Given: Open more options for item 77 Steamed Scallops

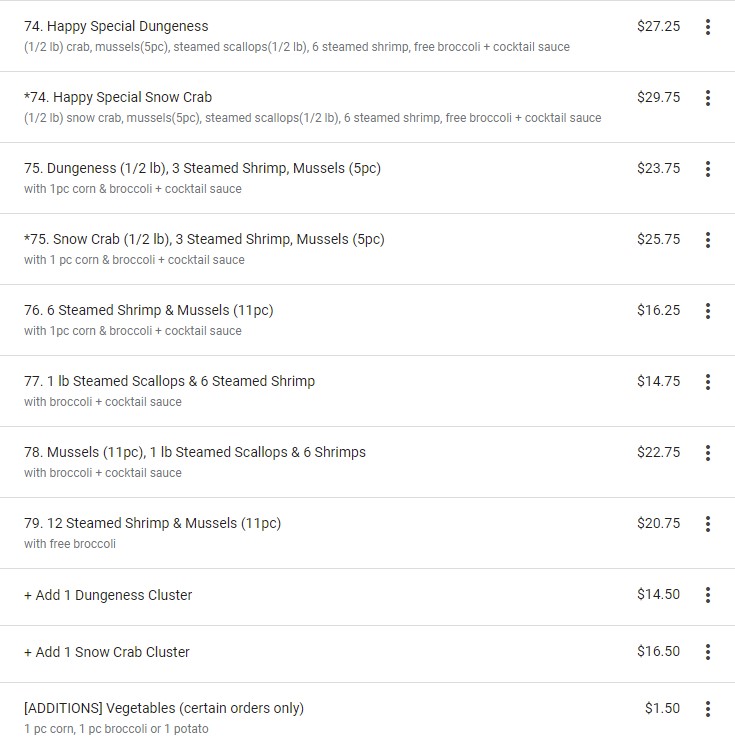Looking at the screenshot, I should (708, 382).
